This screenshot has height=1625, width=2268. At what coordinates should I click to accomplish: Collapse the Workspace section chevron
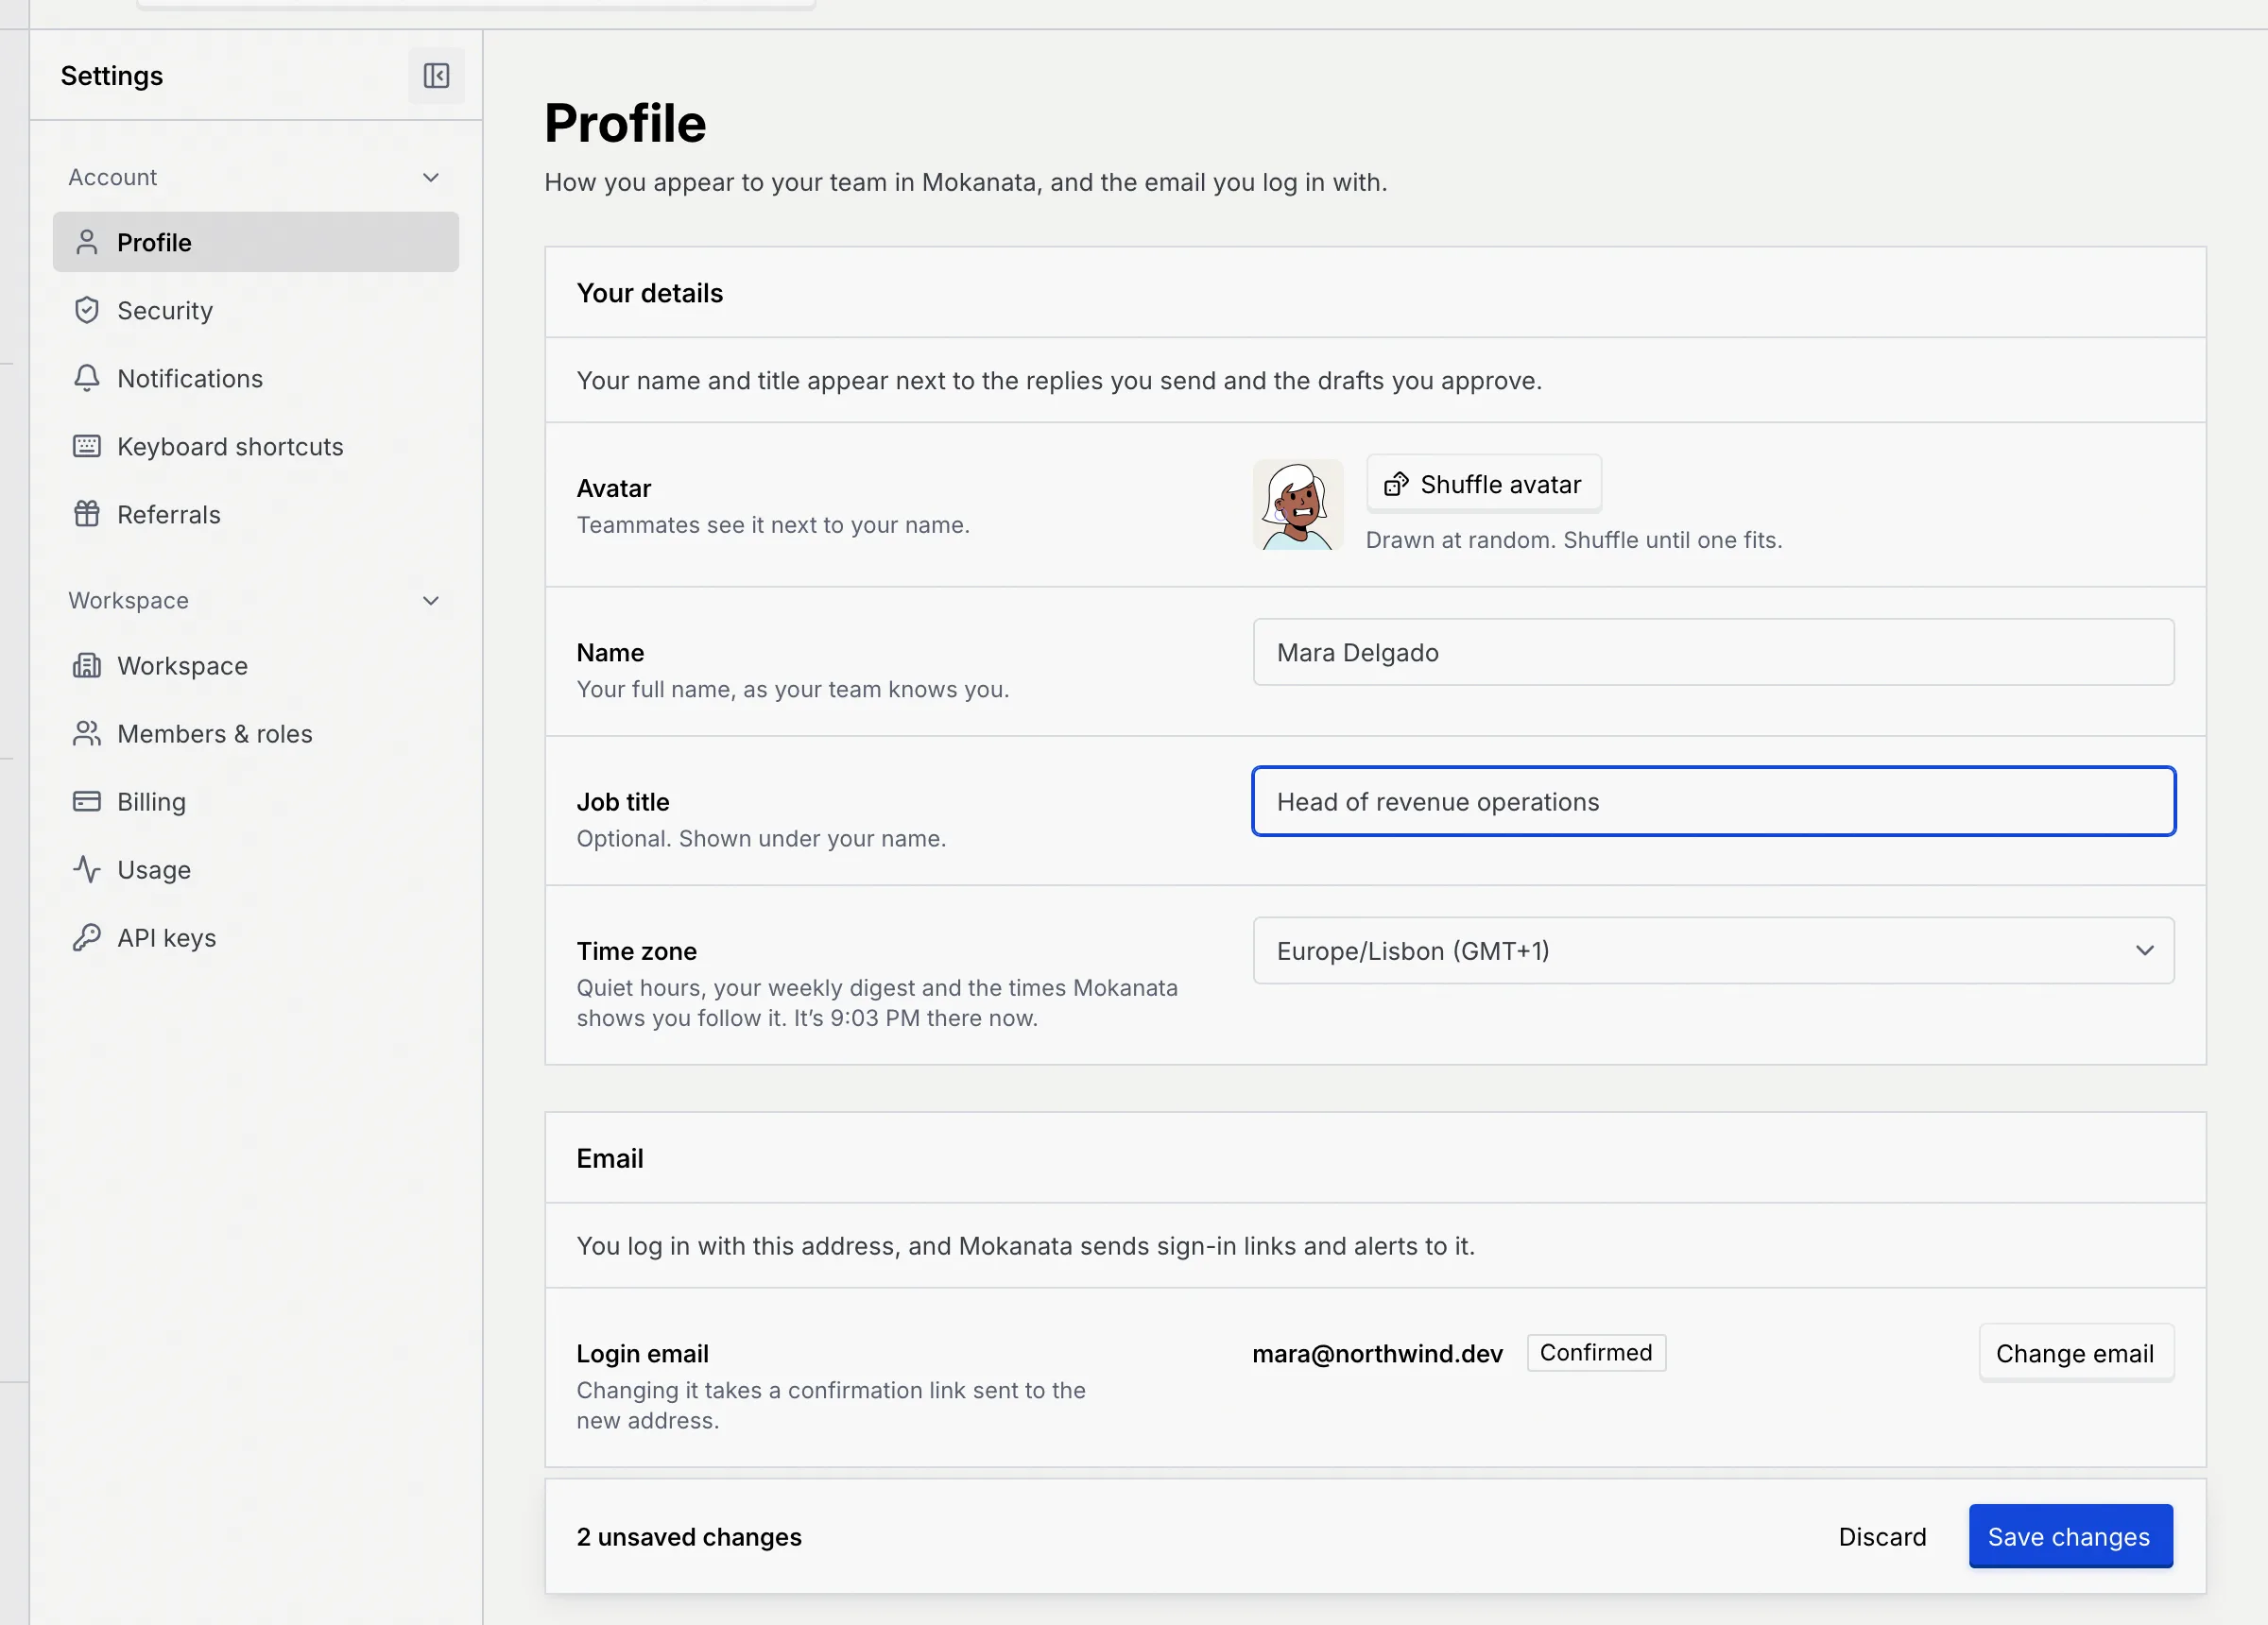[431, 601]
